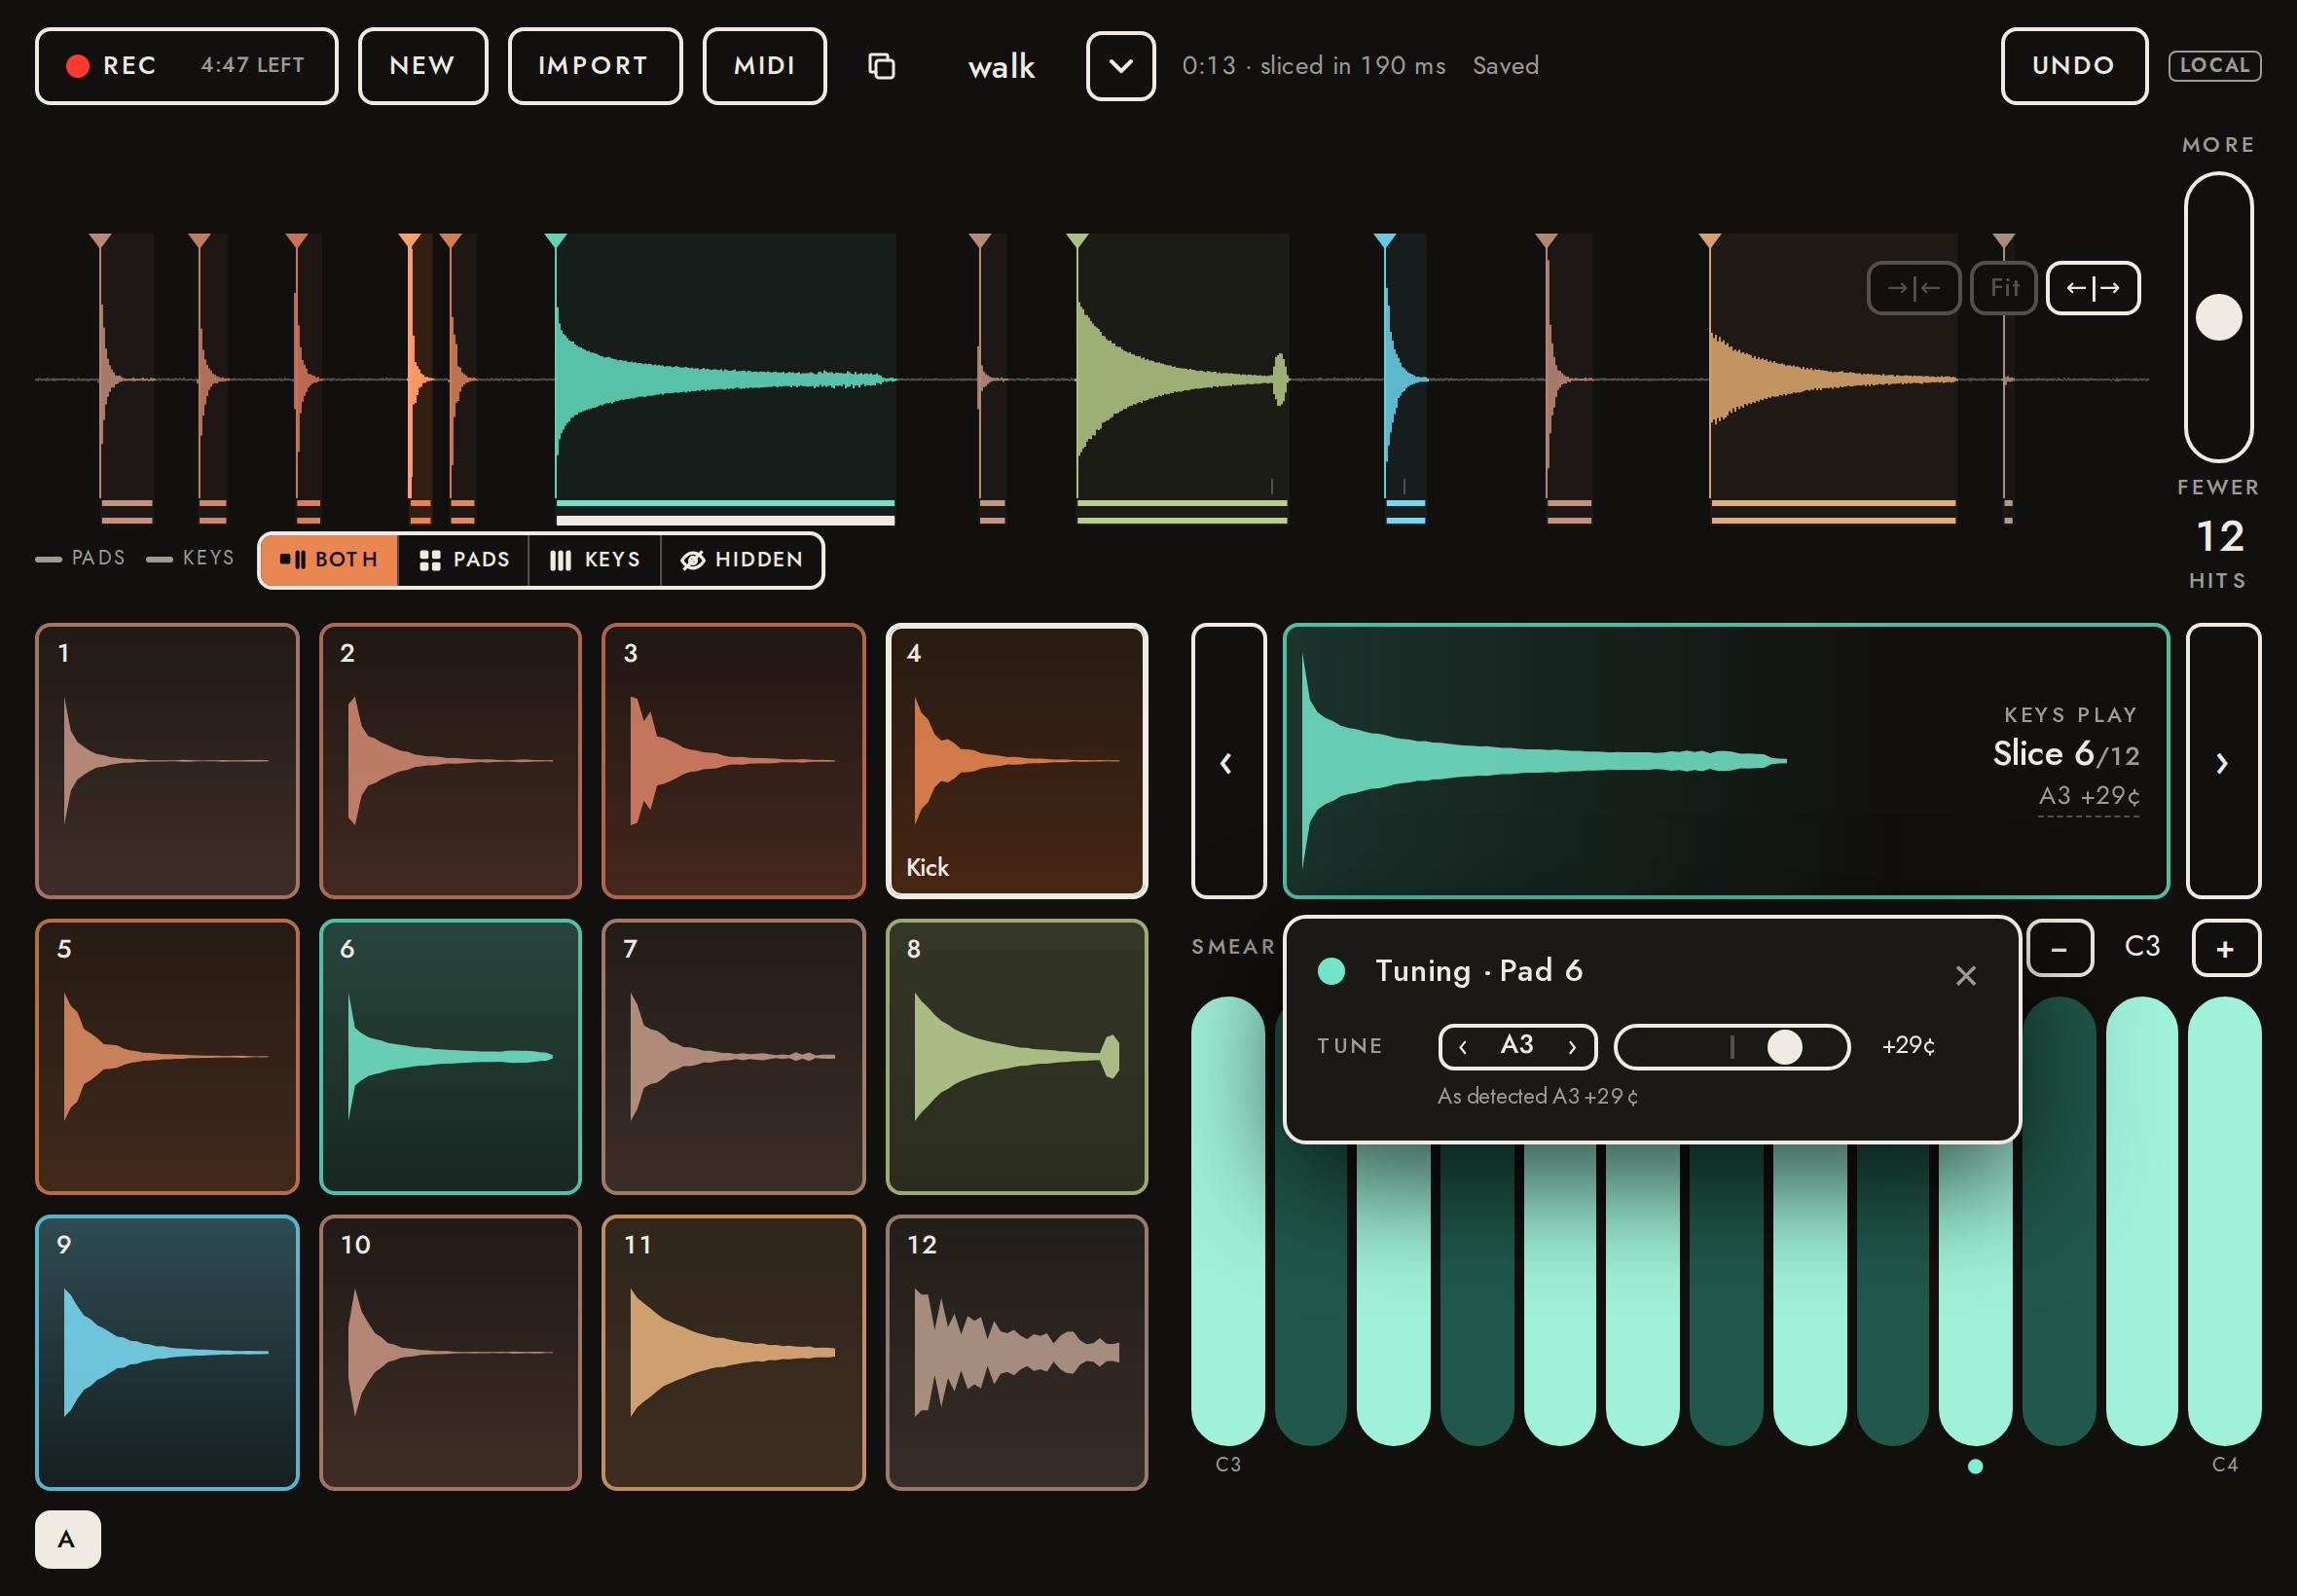Select pad 9 with blue waveform

tap(167, 1353)
